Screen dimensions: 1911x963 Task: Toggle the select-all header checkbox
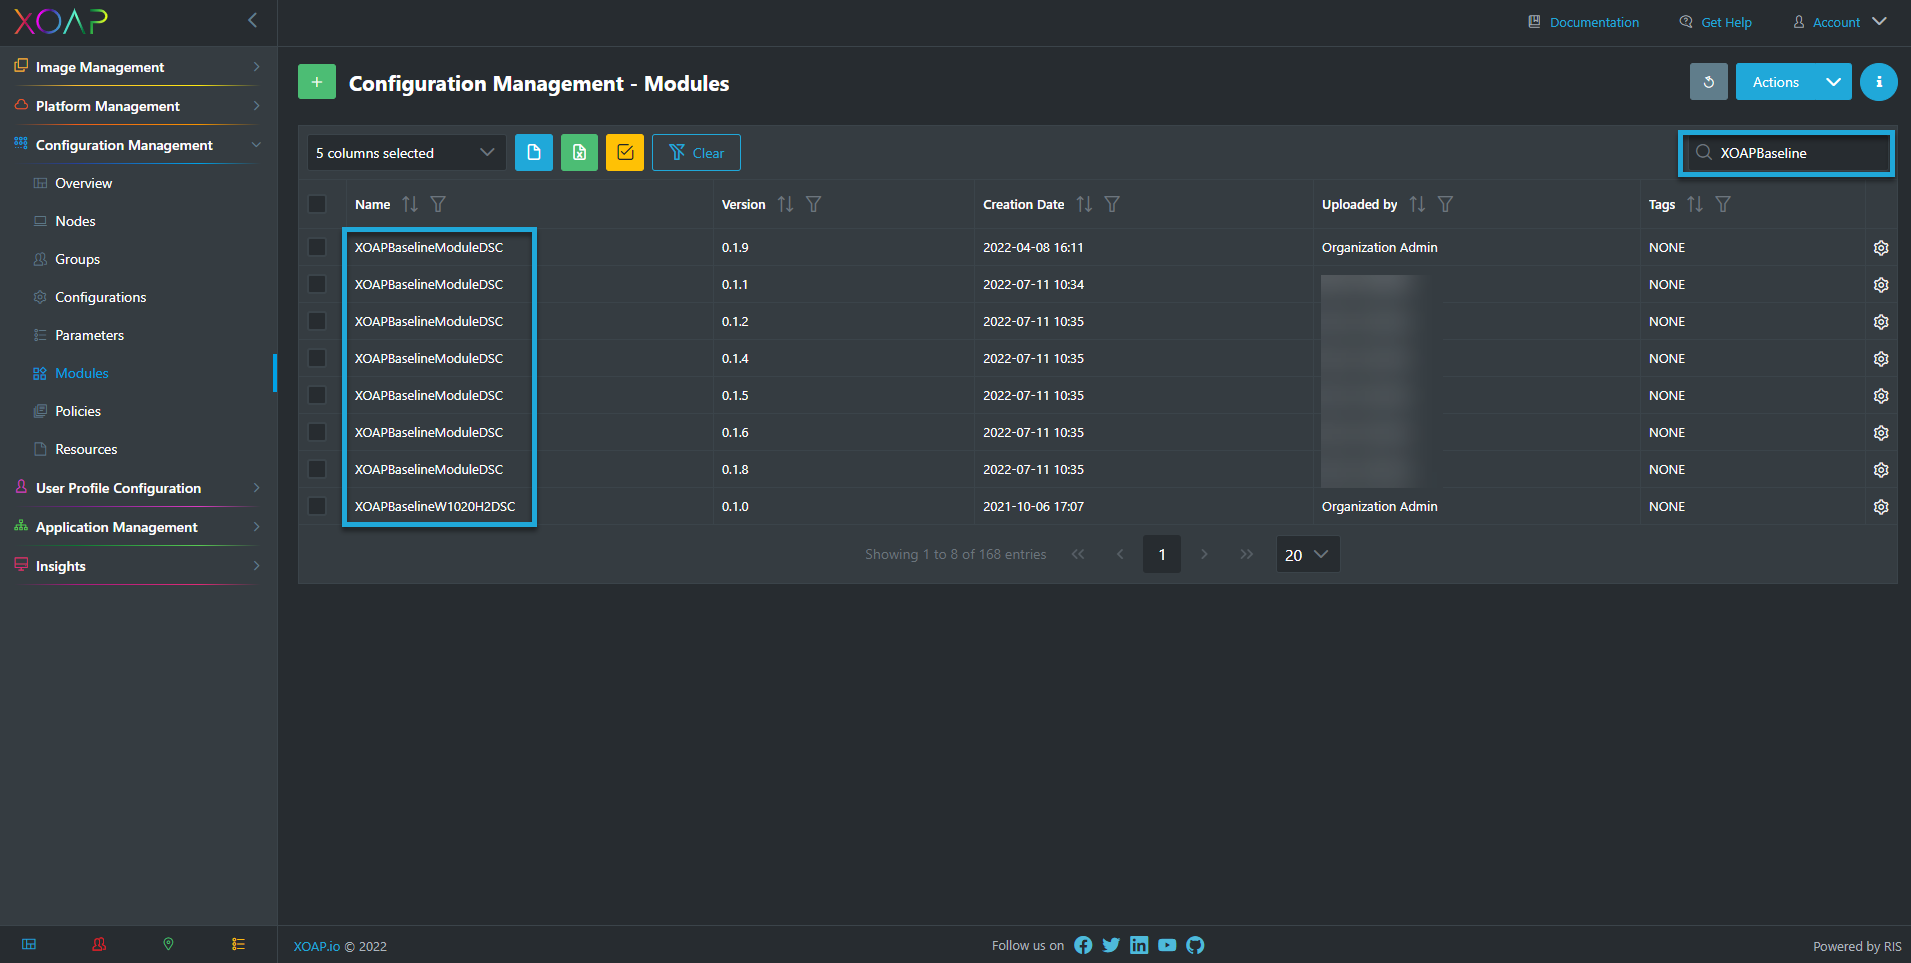[317, 204]
